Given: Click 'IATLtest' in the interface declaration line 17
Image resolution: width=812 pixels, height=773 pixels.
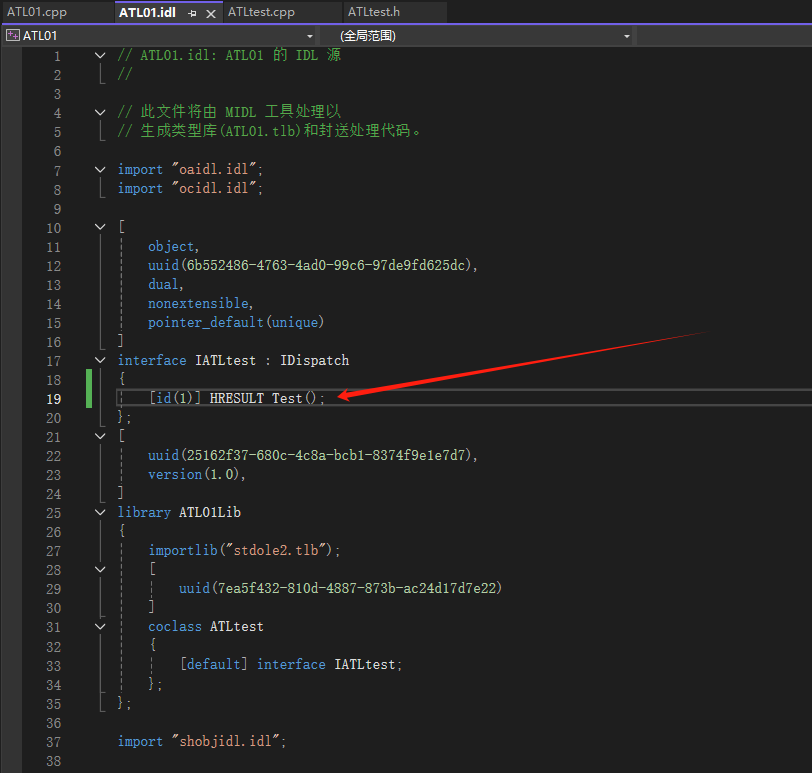Looking at the screenshot, I should pos(225,360).
